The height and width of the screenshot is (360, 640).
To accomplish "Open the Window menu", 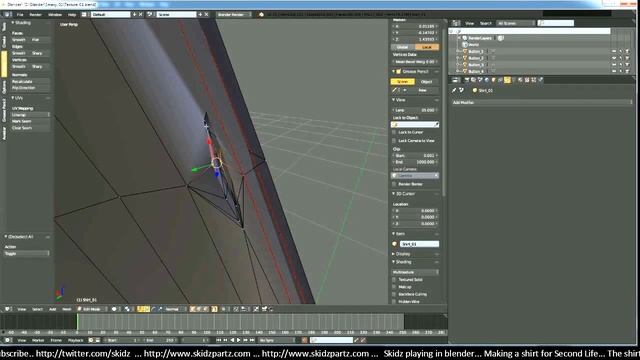I will click(x=55, y=15).
